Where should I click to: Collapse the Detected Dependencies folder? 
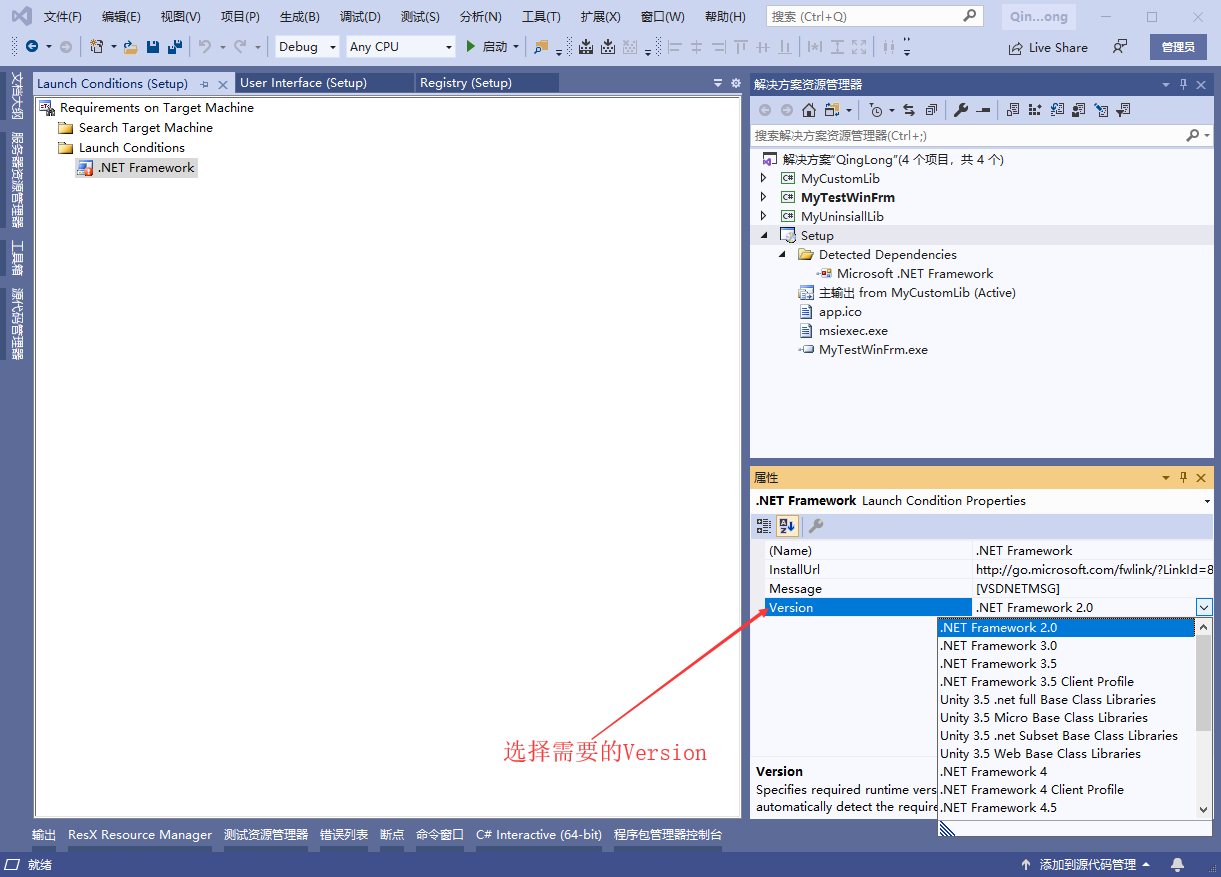[781, 254]
